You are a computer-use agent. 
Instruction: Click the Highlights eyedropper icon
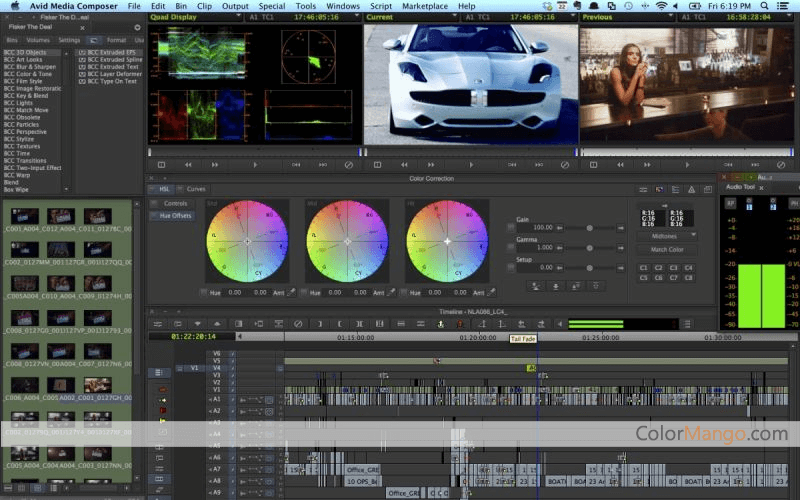click(x=491, y=293)
